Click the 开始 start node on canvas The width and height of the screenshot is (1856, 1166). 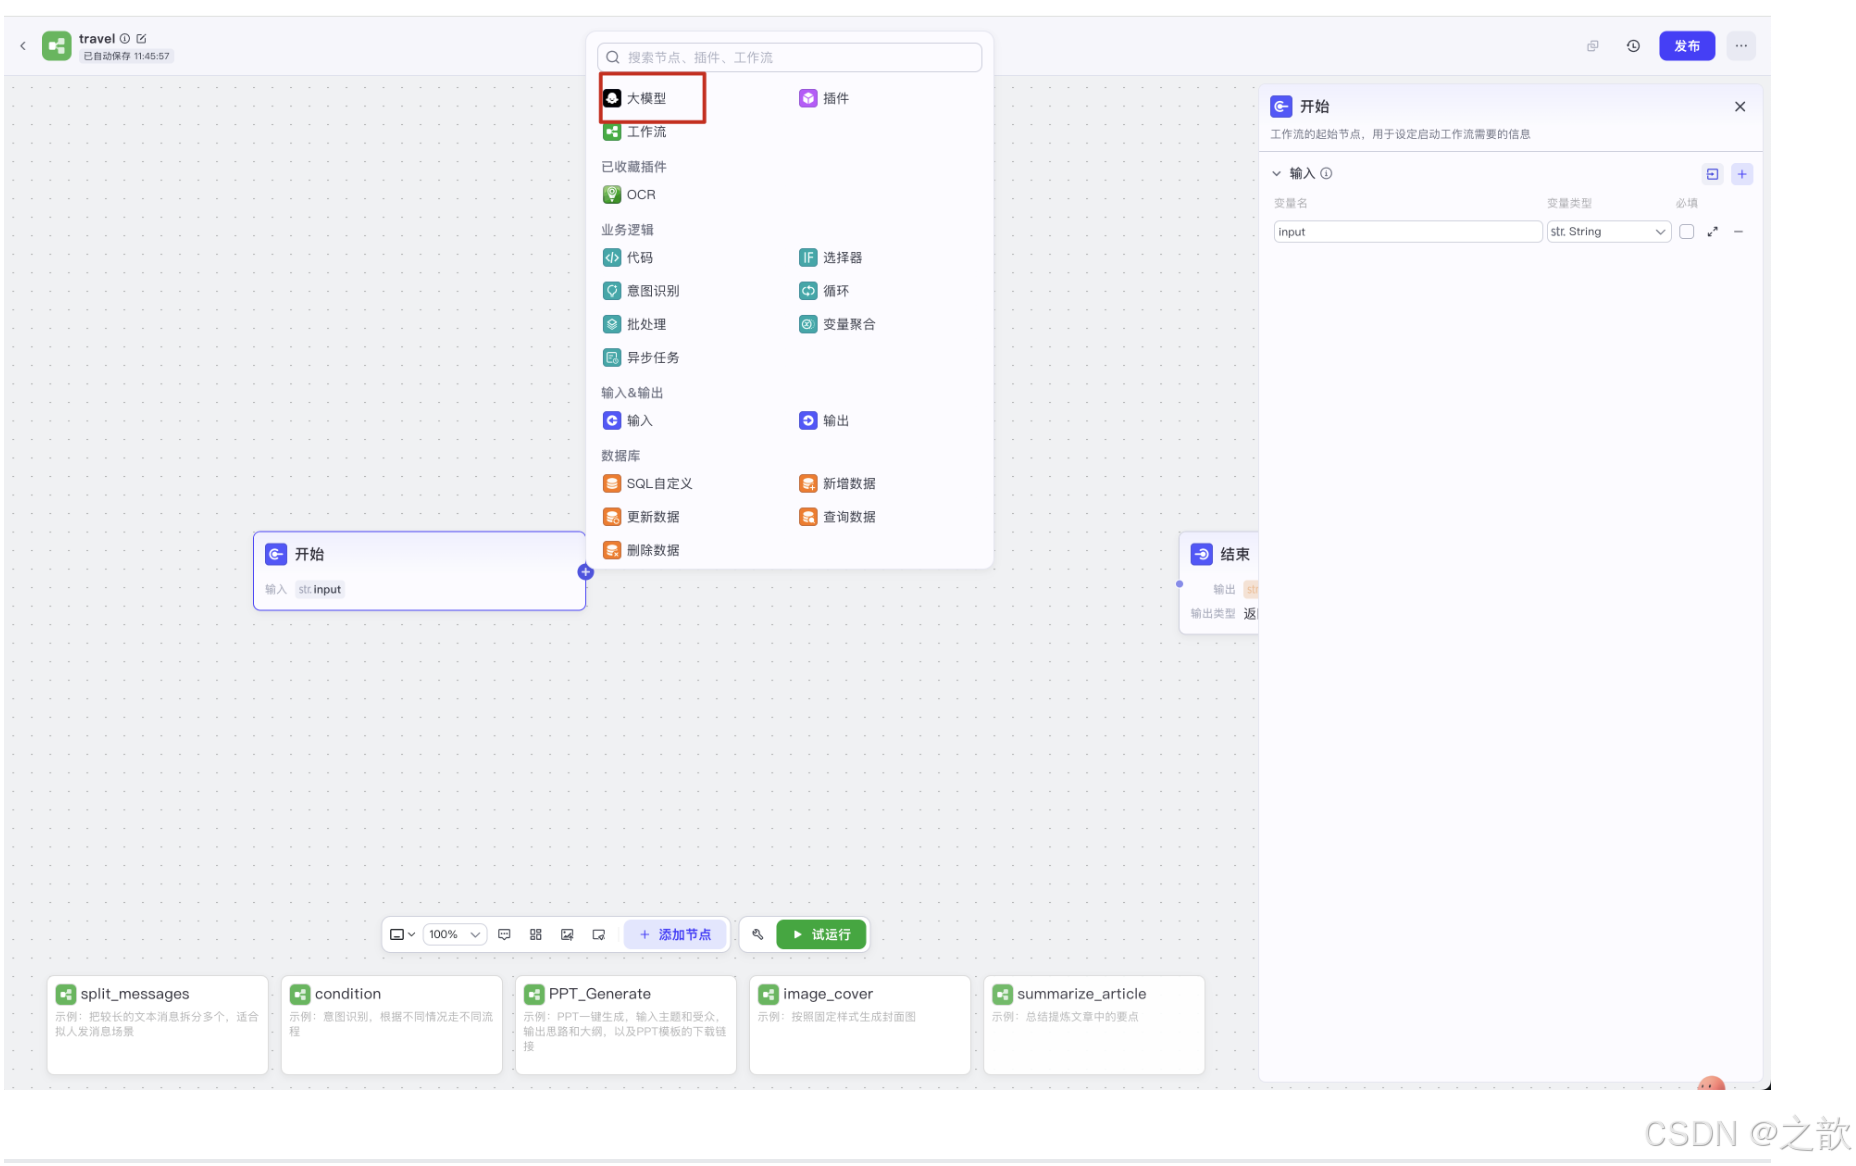(419, 571)
